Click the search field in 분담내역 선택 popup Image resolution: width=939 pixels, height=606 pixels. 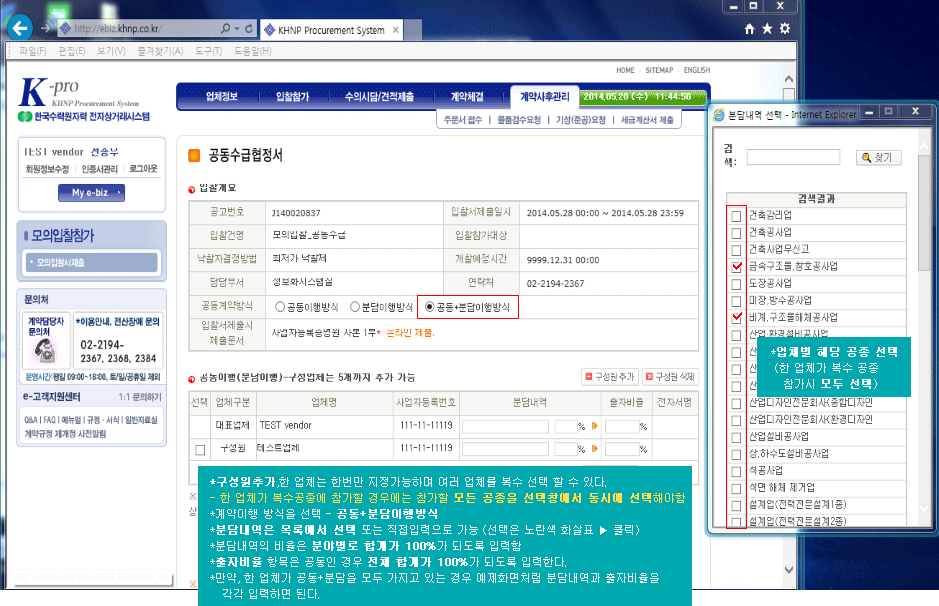(793, 157)
